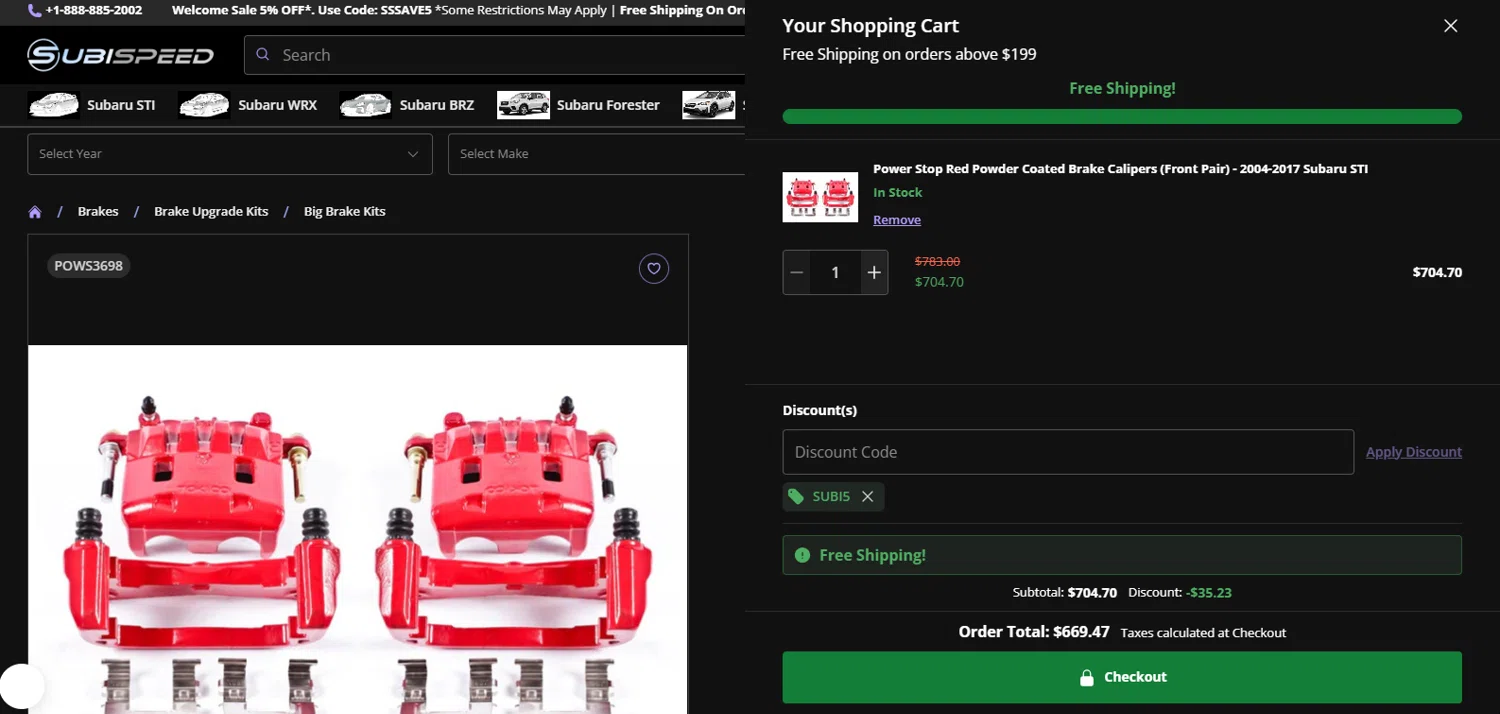Open the Select Year dropdown
The height and width of the screenshot is (714, 1500).
(x=230, y=154)
